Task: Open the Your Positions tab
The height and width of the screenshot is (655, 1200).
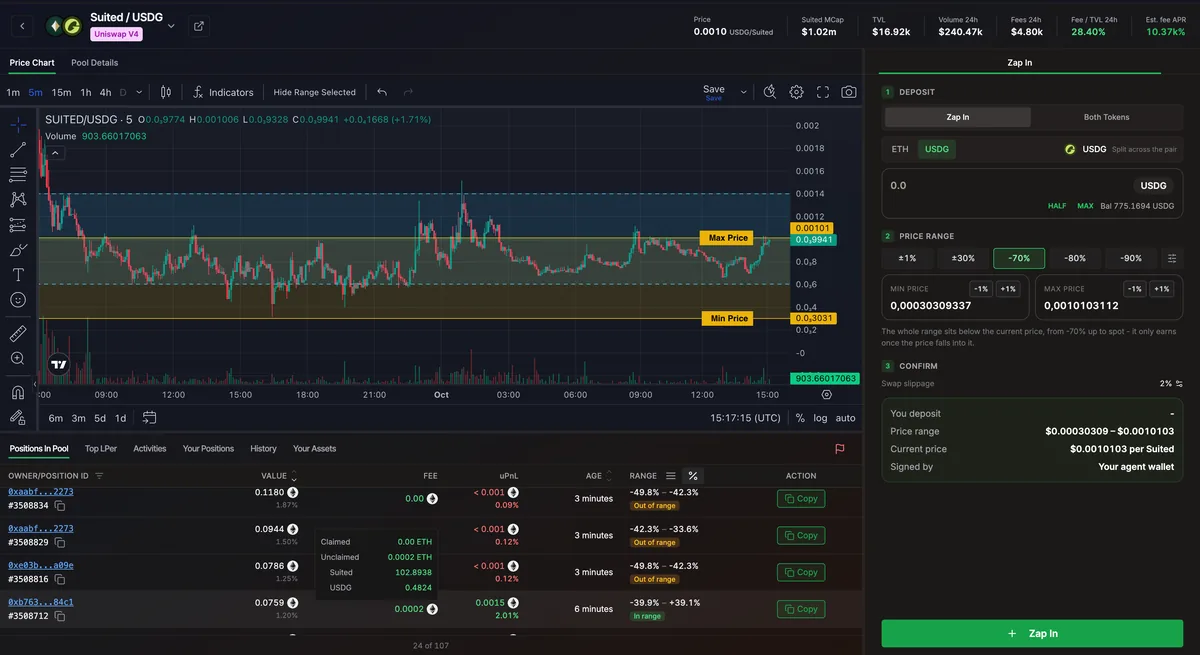Action: click(208, 449)
